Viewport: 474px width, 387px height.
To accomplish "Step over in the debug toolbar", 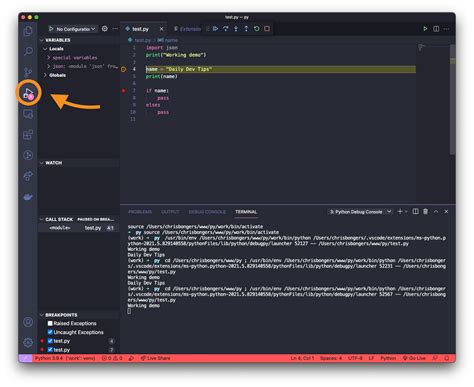I will point(226,29).
